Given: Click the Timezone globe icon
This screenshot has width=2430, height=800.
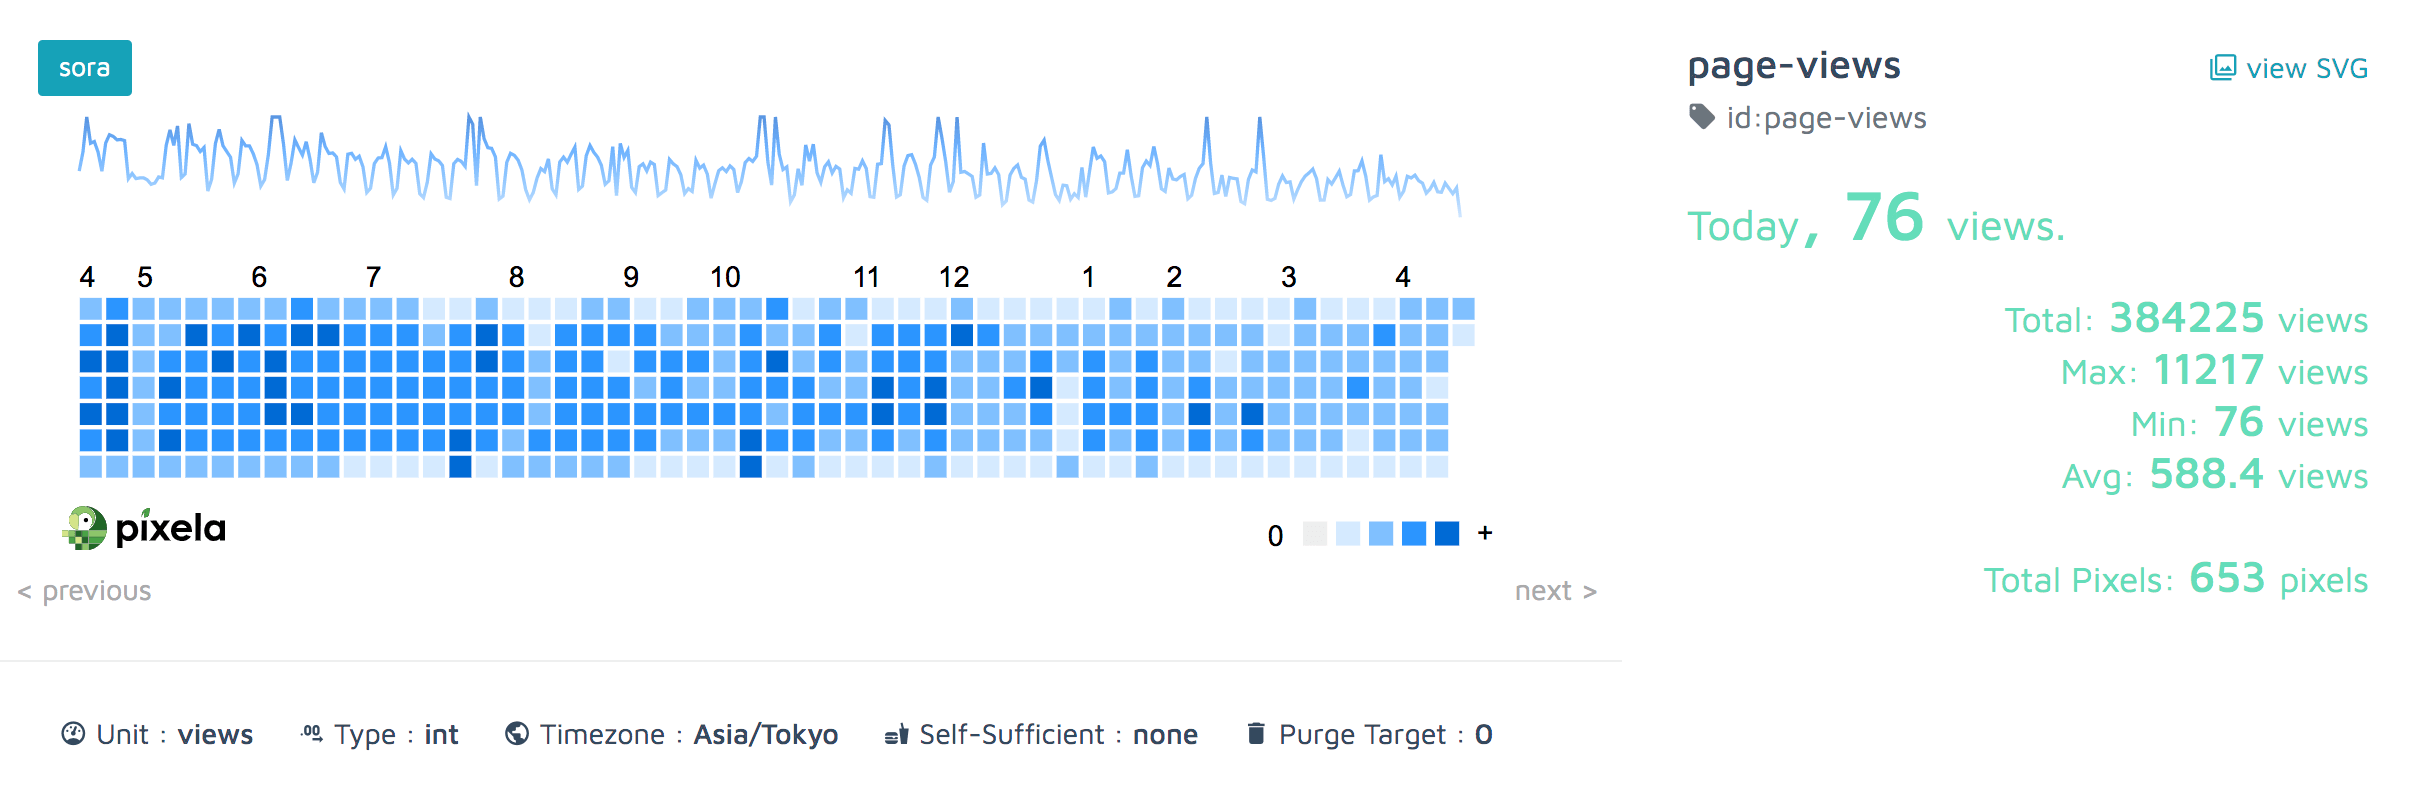Looking at the screenshot, I should (x=517, y=734).
